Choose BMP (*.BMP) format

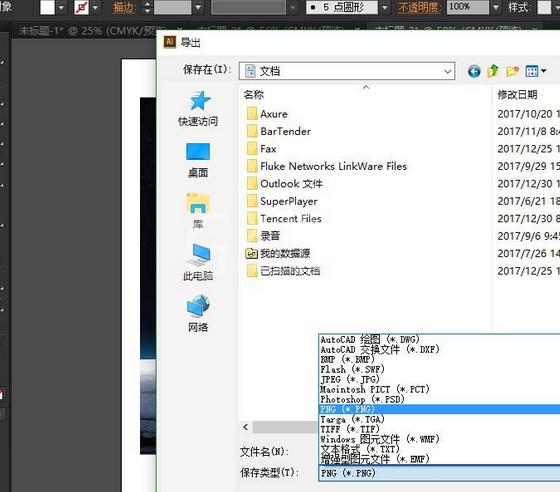pos(439,359)
